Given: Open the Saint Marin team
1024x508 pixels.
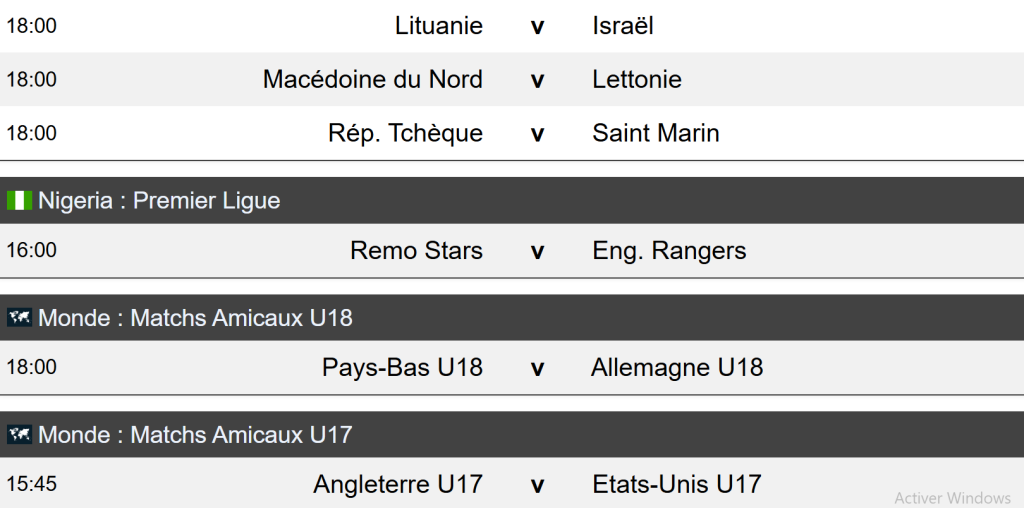Looking at the screenshot, I should 656,133.
